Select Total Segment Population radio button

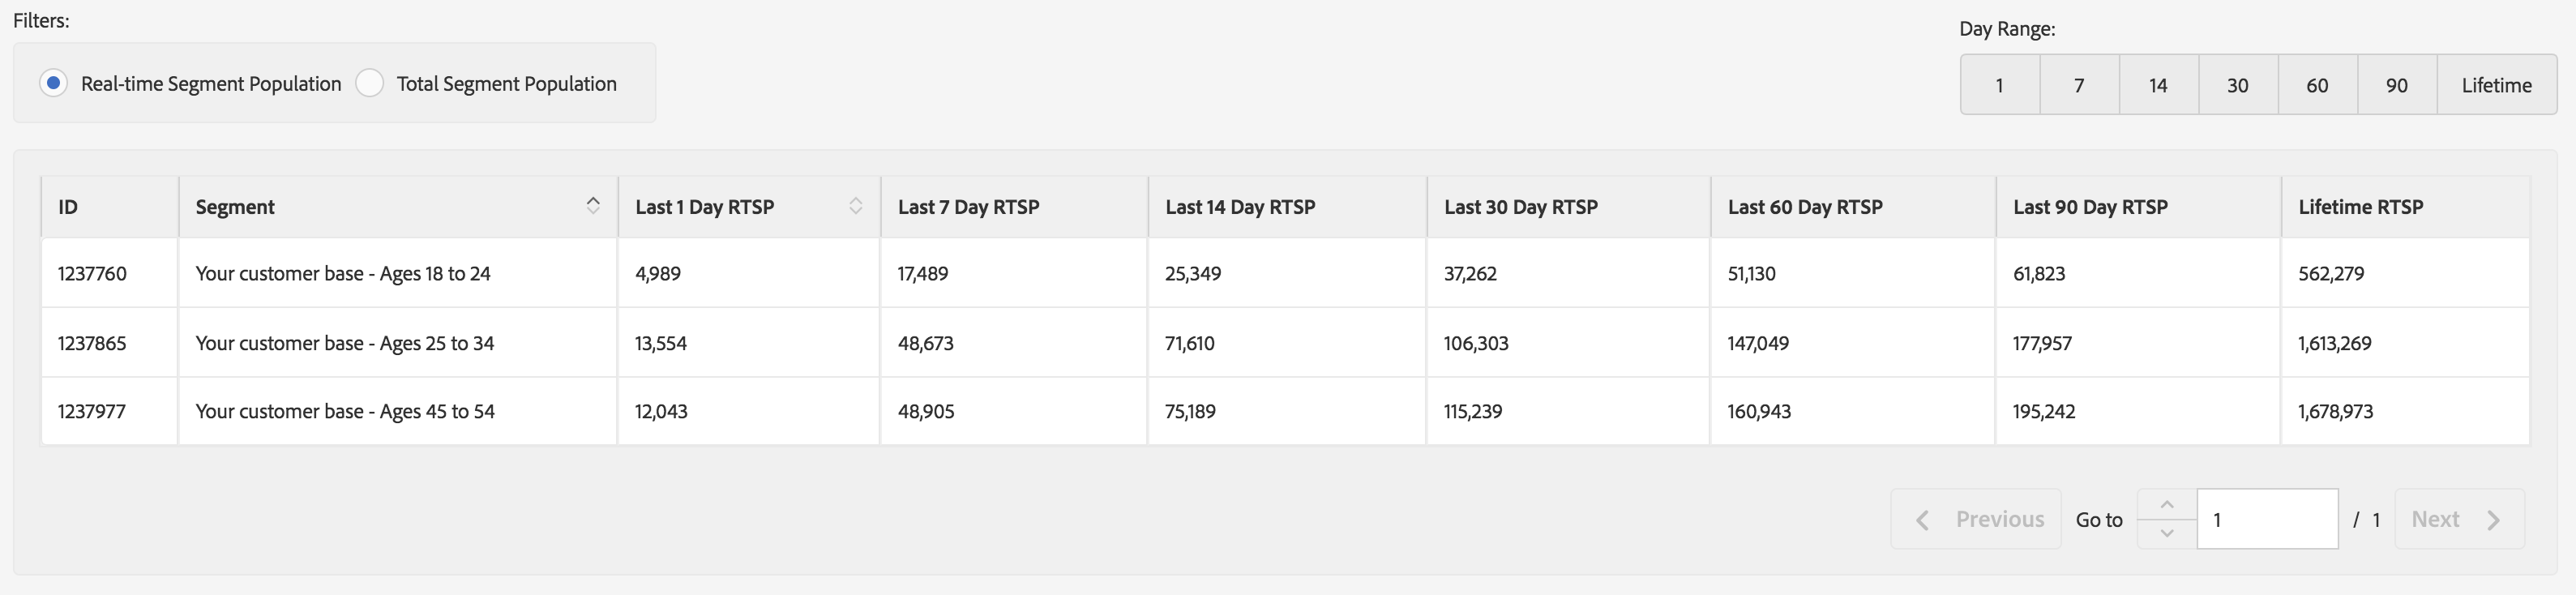coord(370,83)
